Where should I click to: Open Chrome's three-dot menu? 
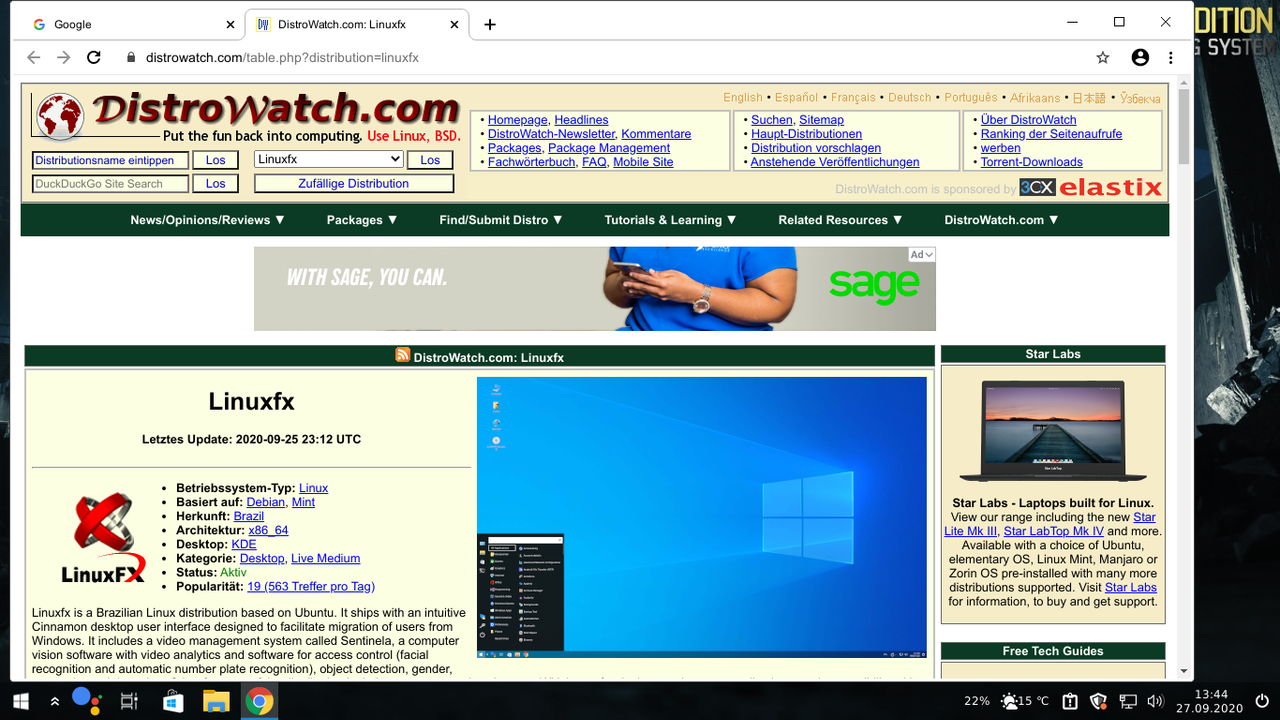click(1170, 57)
